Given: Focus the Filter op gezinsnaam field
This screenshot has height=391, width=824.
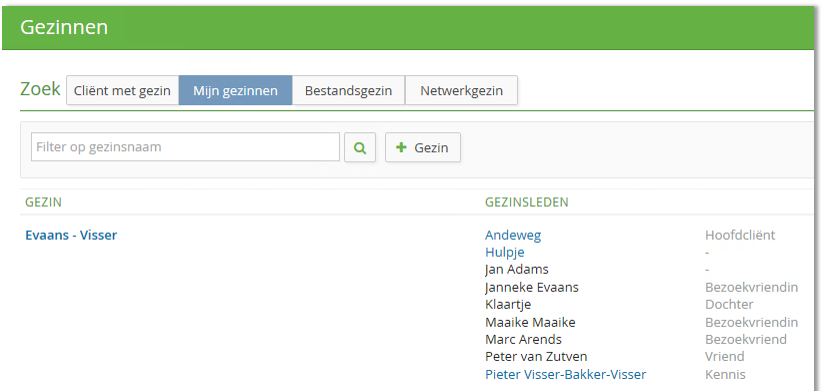Looking at the screenshot, I should (186, 147).
